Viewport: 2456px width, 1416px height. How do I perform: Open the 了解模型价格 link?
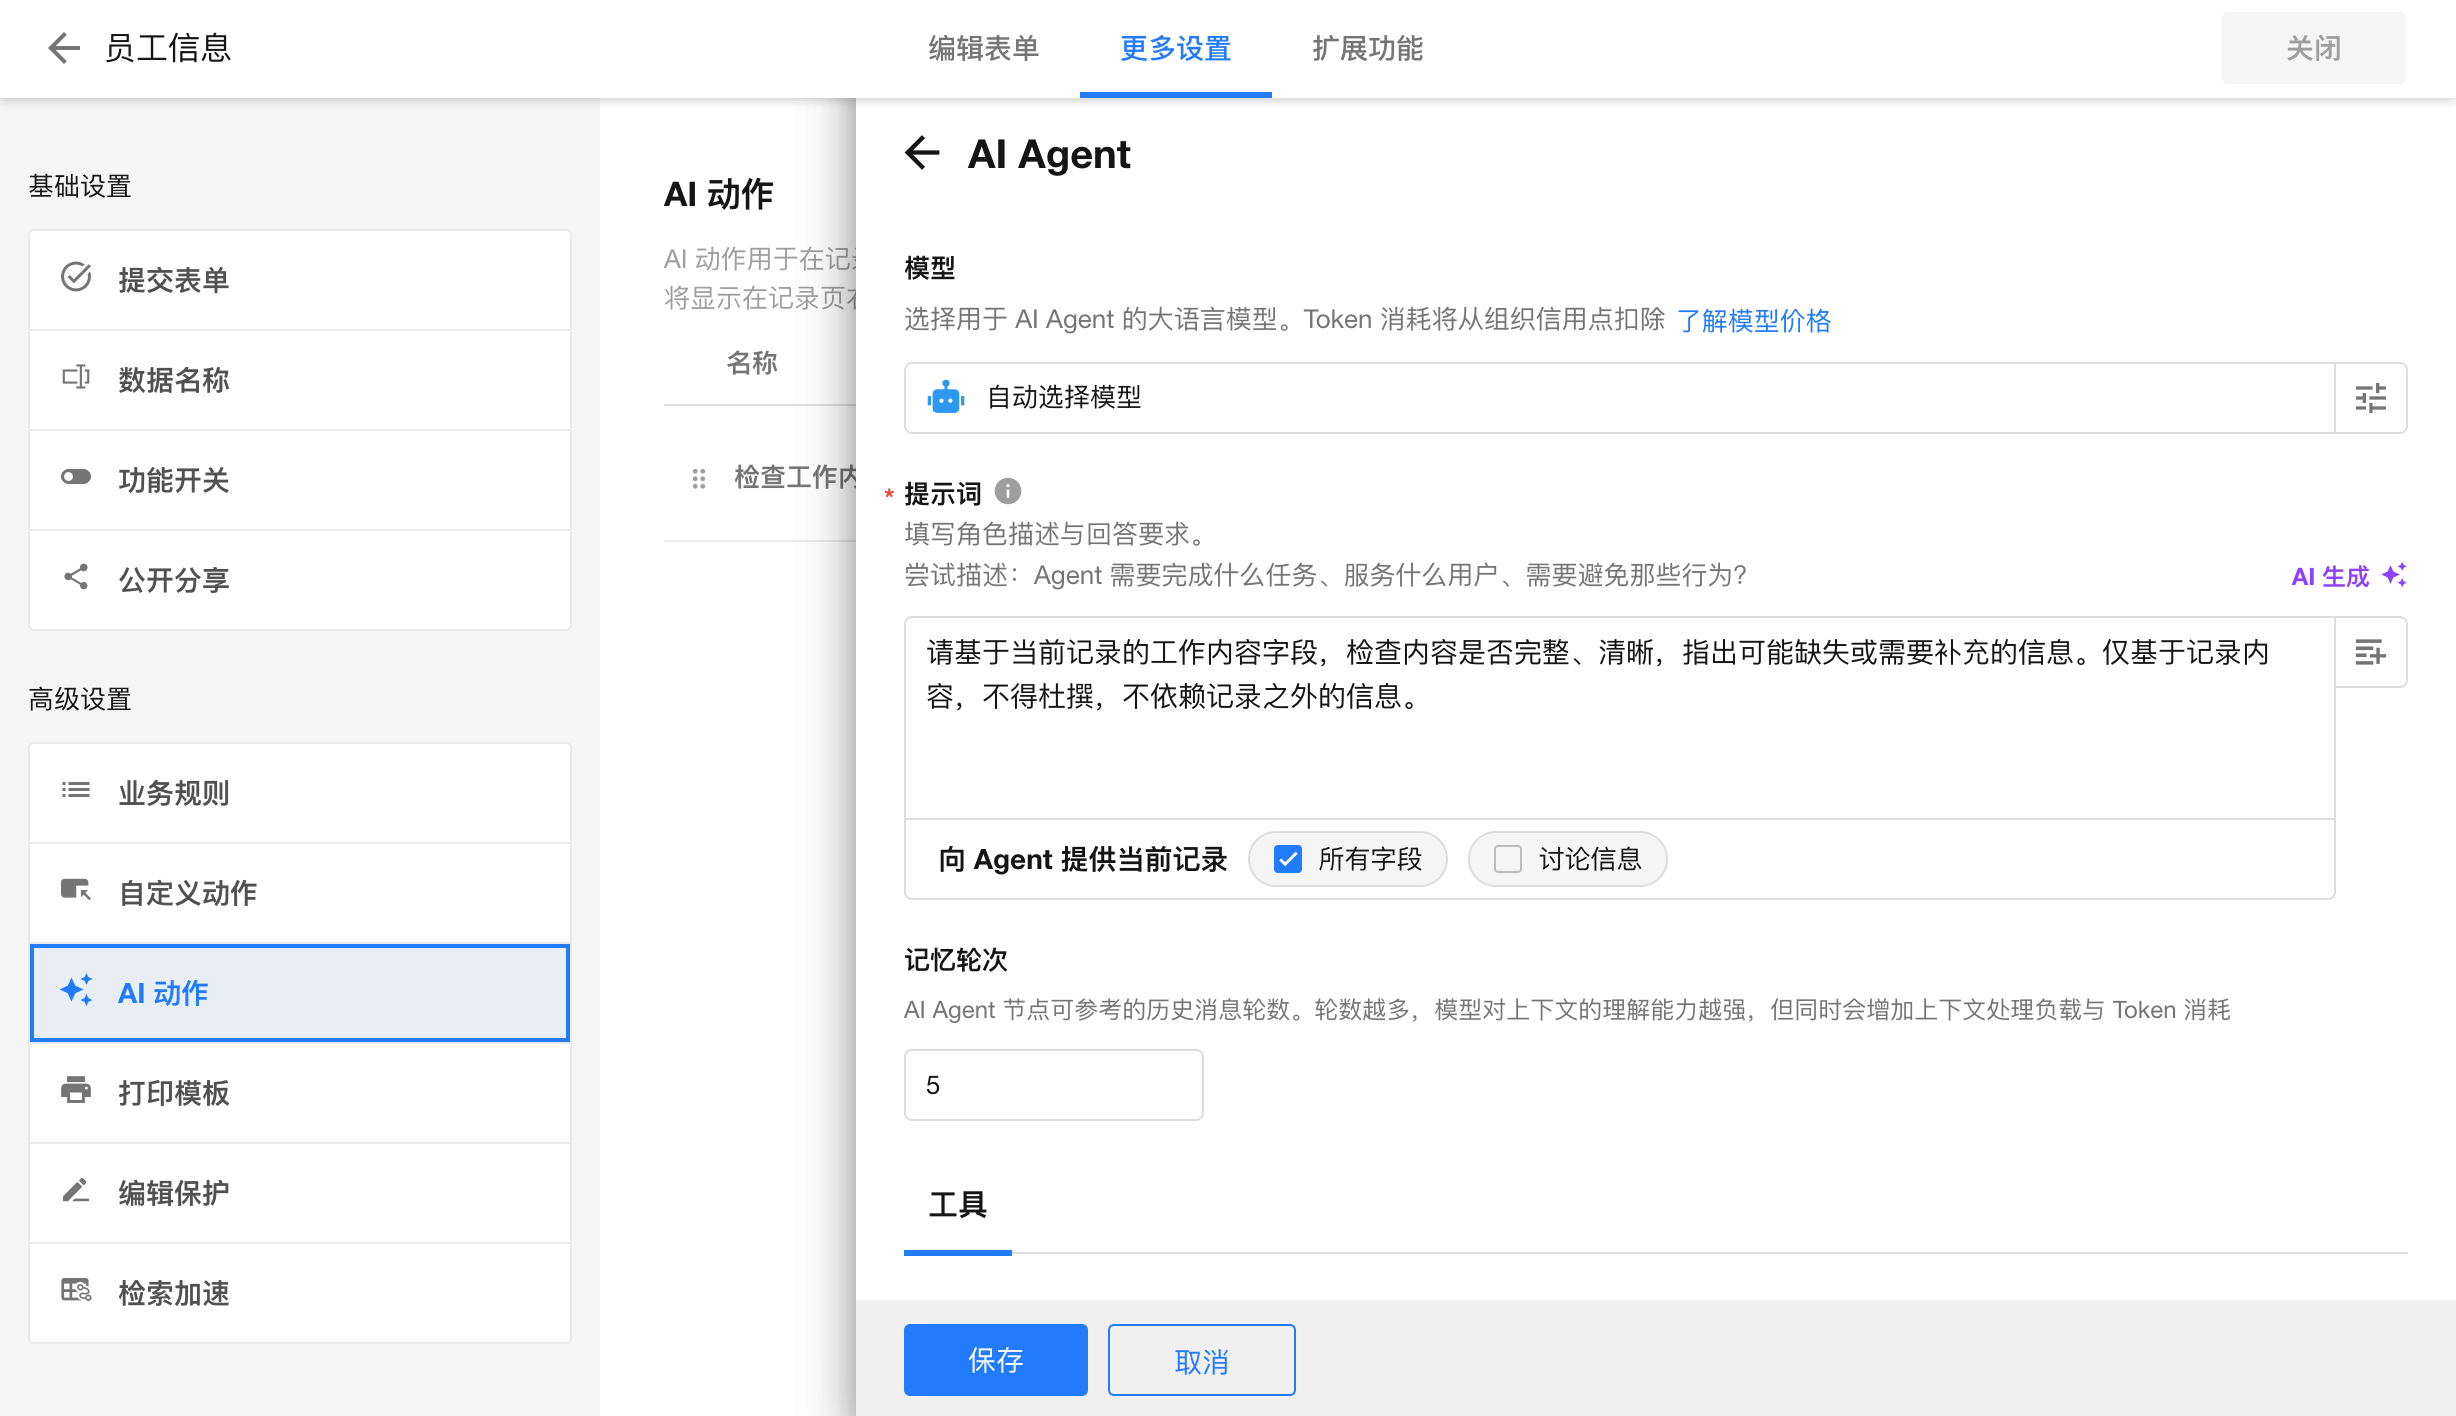click(1753, 320)
